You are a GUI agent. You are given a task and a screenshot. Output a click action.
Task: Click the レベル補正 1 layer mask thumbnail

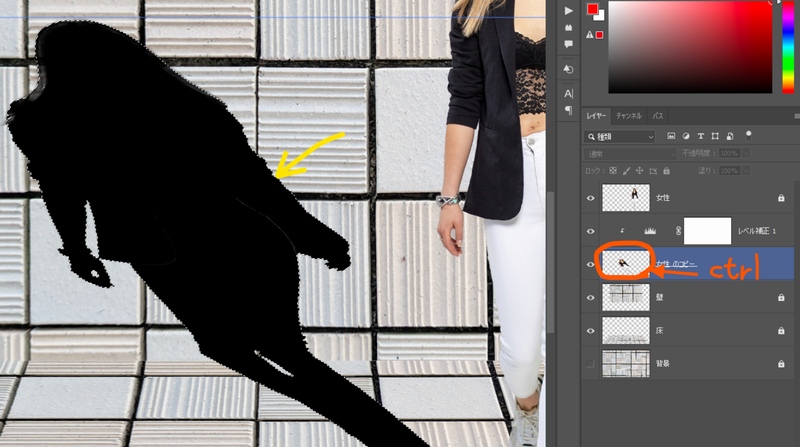tap(708, 231)
